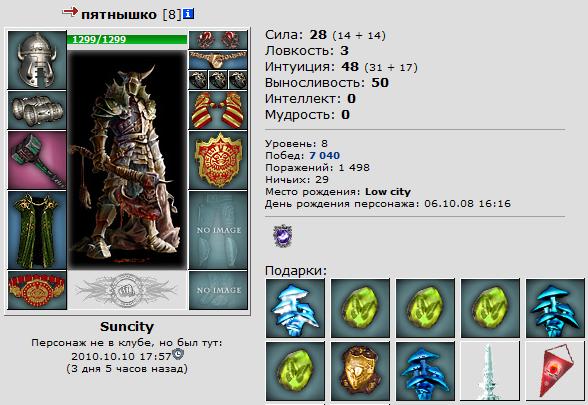Image resolution: width=588 pixels, height=405 pixels.
Task: Click the green health bar 1299/1299
Action: [127, 39]
